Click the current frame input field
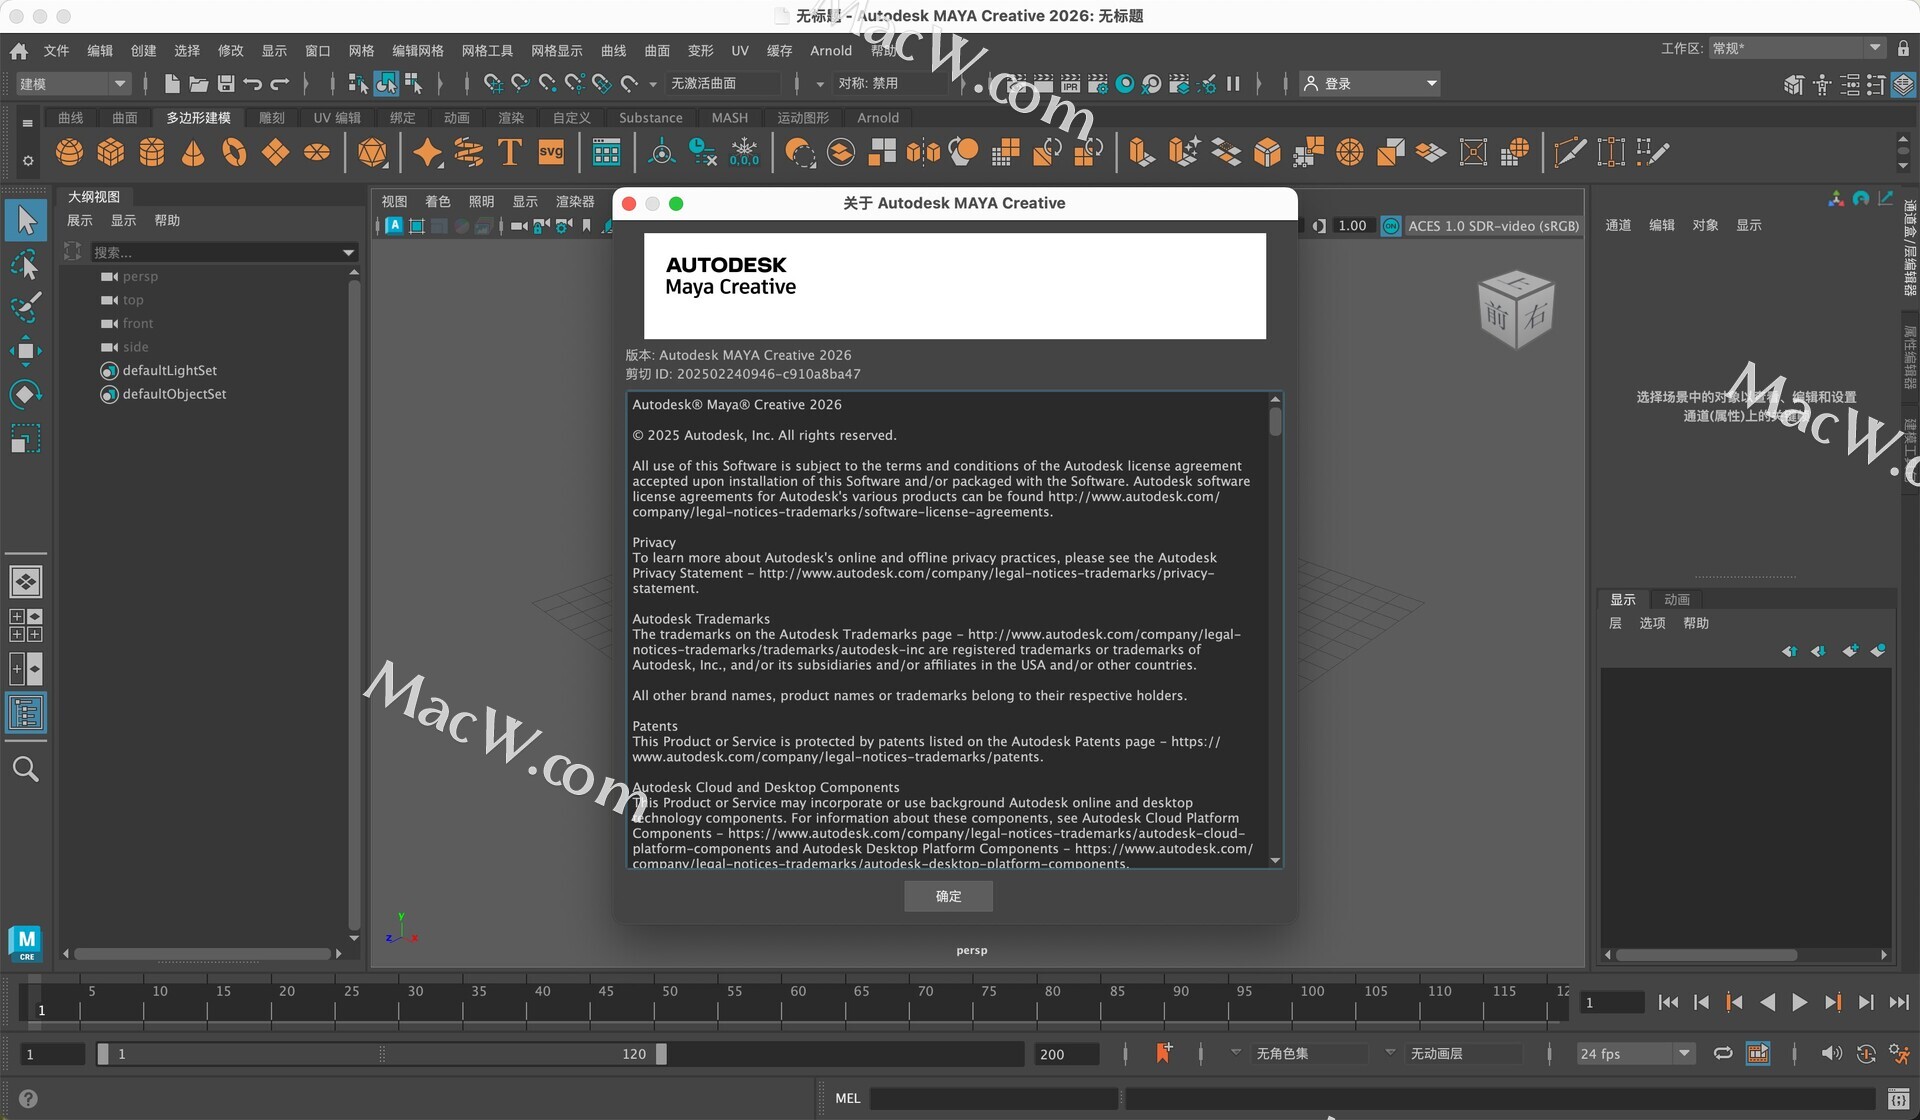Viewport: 1920px width, 1120px height. click(1612, 1002)
